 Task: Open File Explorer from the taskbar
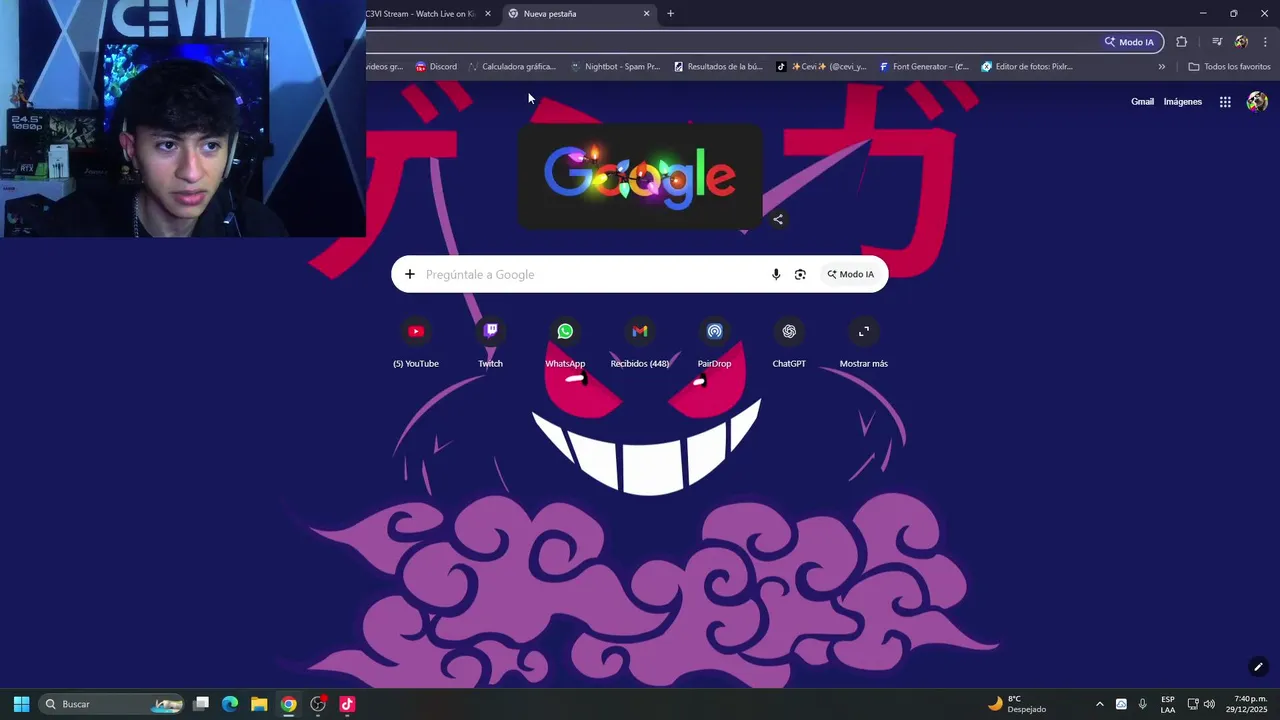click(259, 704)
